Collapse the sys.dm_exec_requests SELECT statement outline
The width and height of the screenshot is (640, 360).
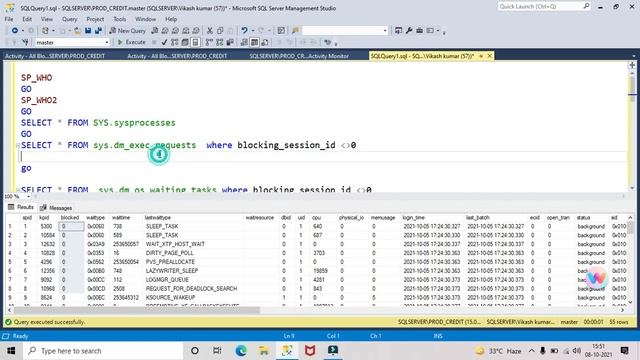click(x=18, y=145)
